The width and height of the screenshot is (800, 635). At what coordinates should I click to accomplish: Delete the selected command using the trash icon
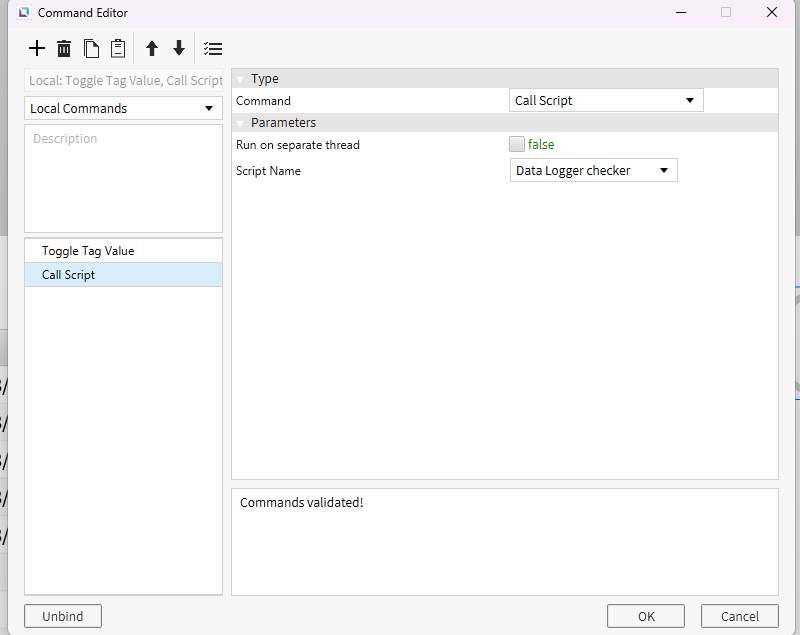tap(64, 49)
